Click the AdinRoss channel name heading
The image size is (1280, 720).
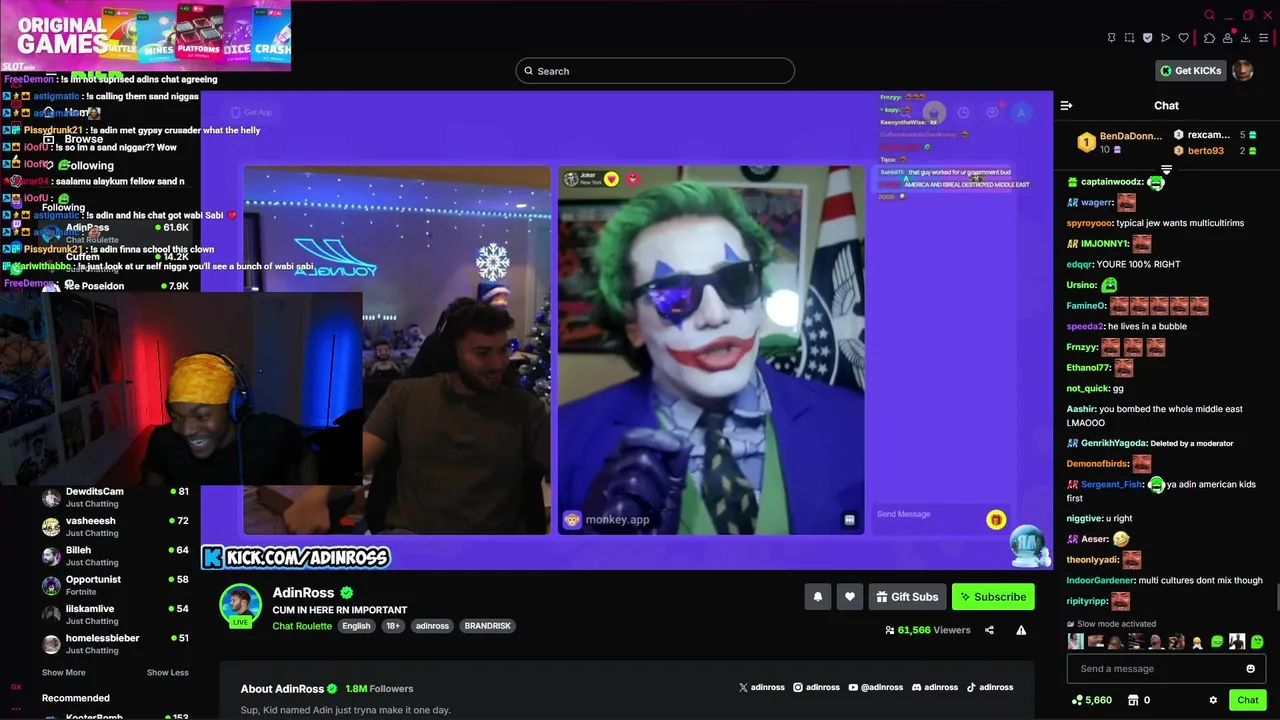click(x=303, y=593)
